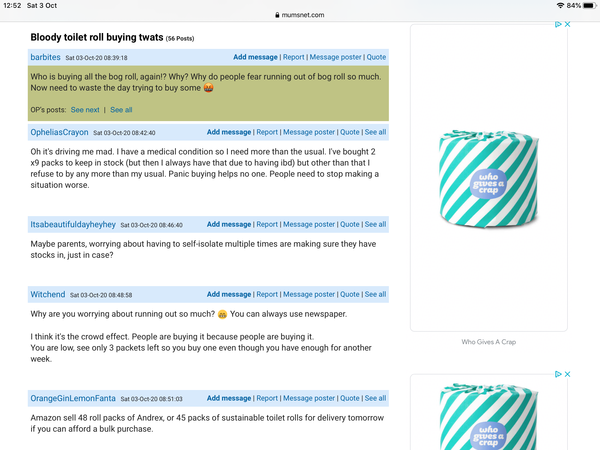Message poster OpheliasCrayon

309,132
